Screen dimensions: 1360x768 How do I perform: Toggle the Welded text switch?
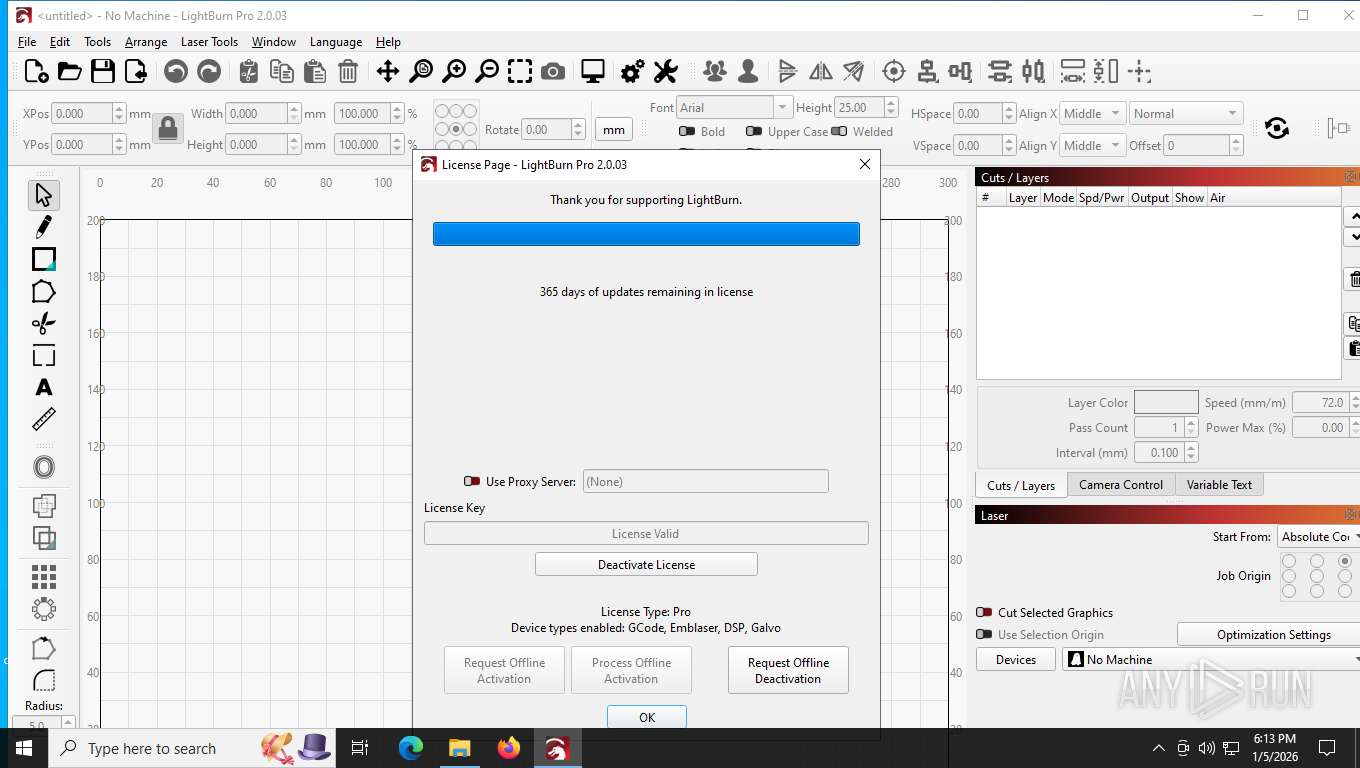[x=839, y=131]
